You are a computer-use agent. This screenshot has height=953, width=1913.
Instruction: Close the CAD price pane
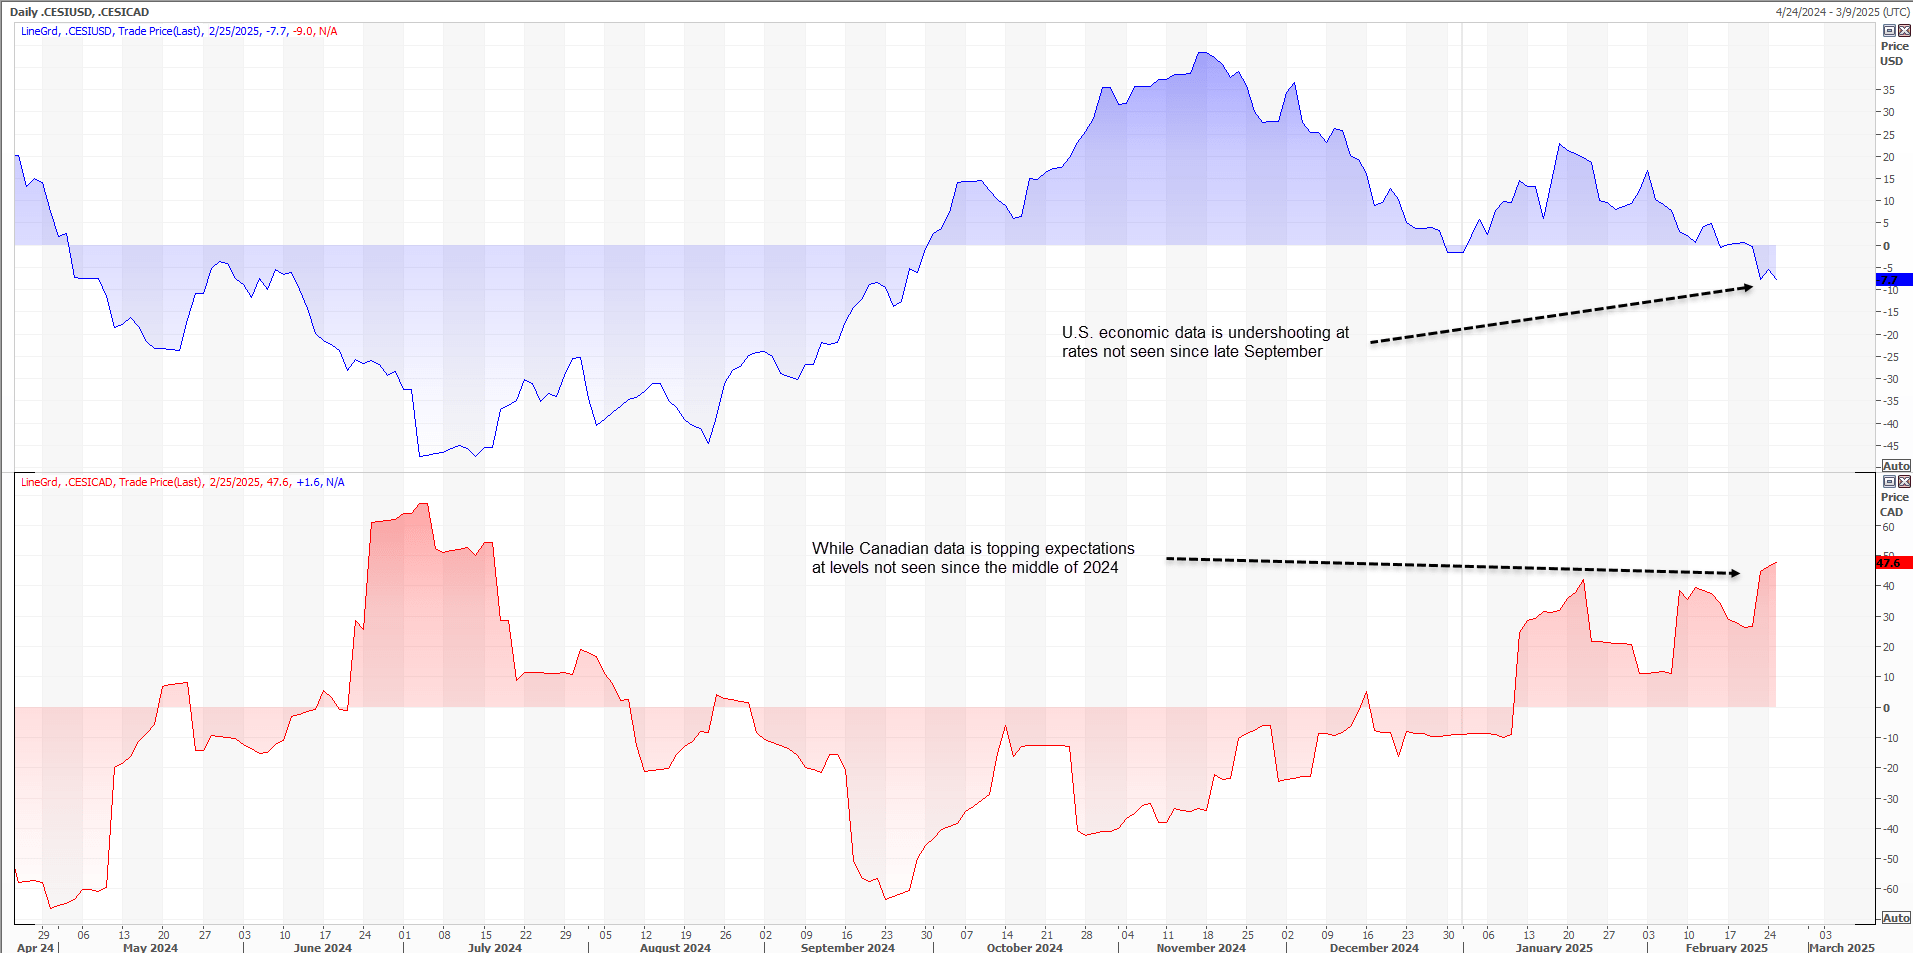tap(1904, 482)
